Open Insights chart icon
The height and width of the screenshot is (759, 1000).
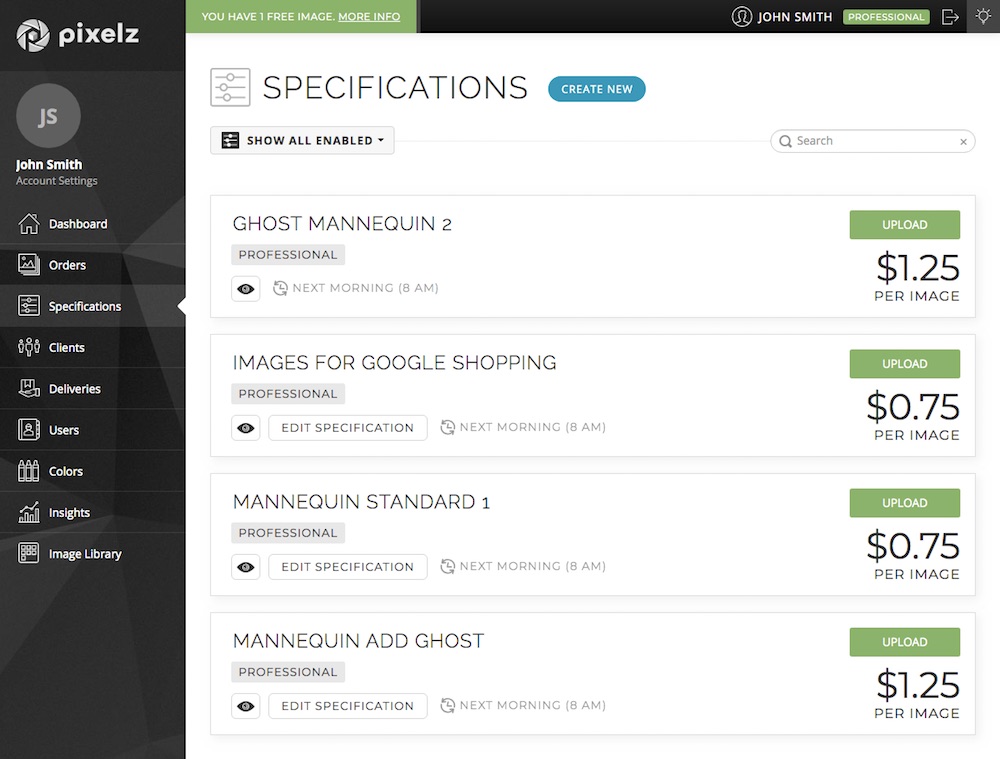(29, 513)
